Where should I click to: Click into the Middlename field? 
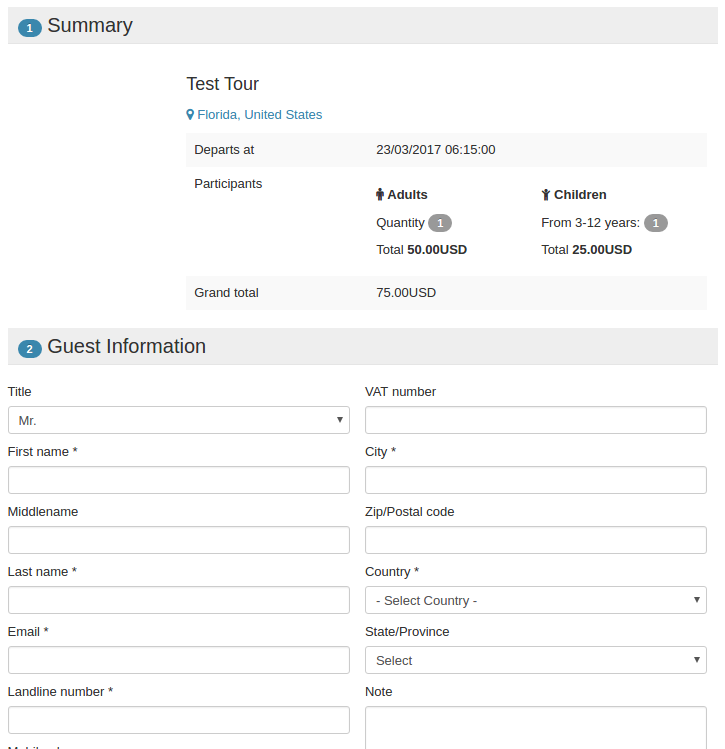179,540
